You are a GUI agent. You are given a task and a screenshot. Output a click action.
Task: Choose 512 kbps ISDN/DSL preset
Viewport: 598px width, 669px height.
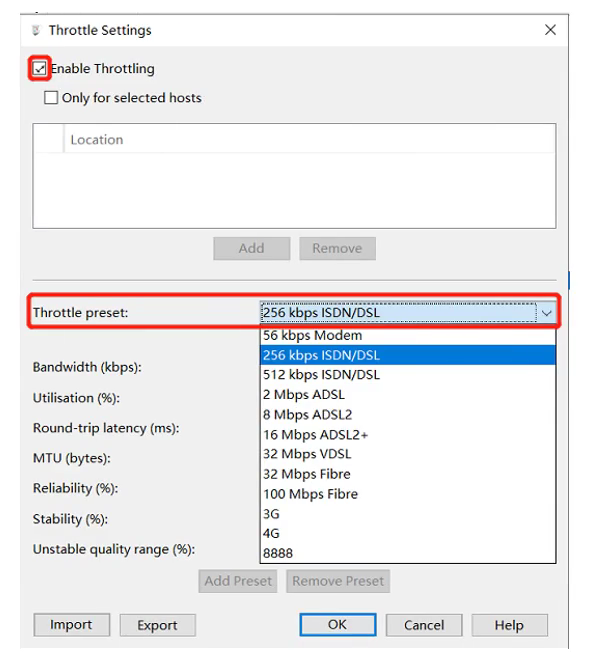click(408, 375)
